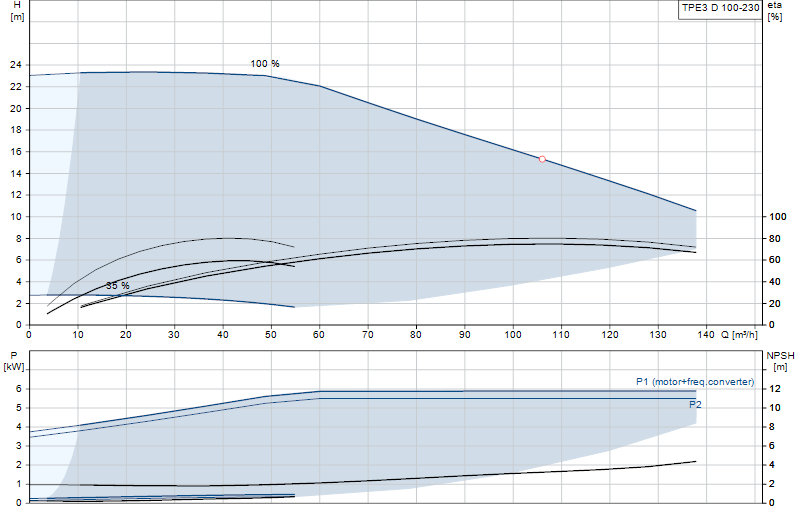Click the eta [%] axis label
The width and height of the screenshot is (800, 520).
[774, 11]
